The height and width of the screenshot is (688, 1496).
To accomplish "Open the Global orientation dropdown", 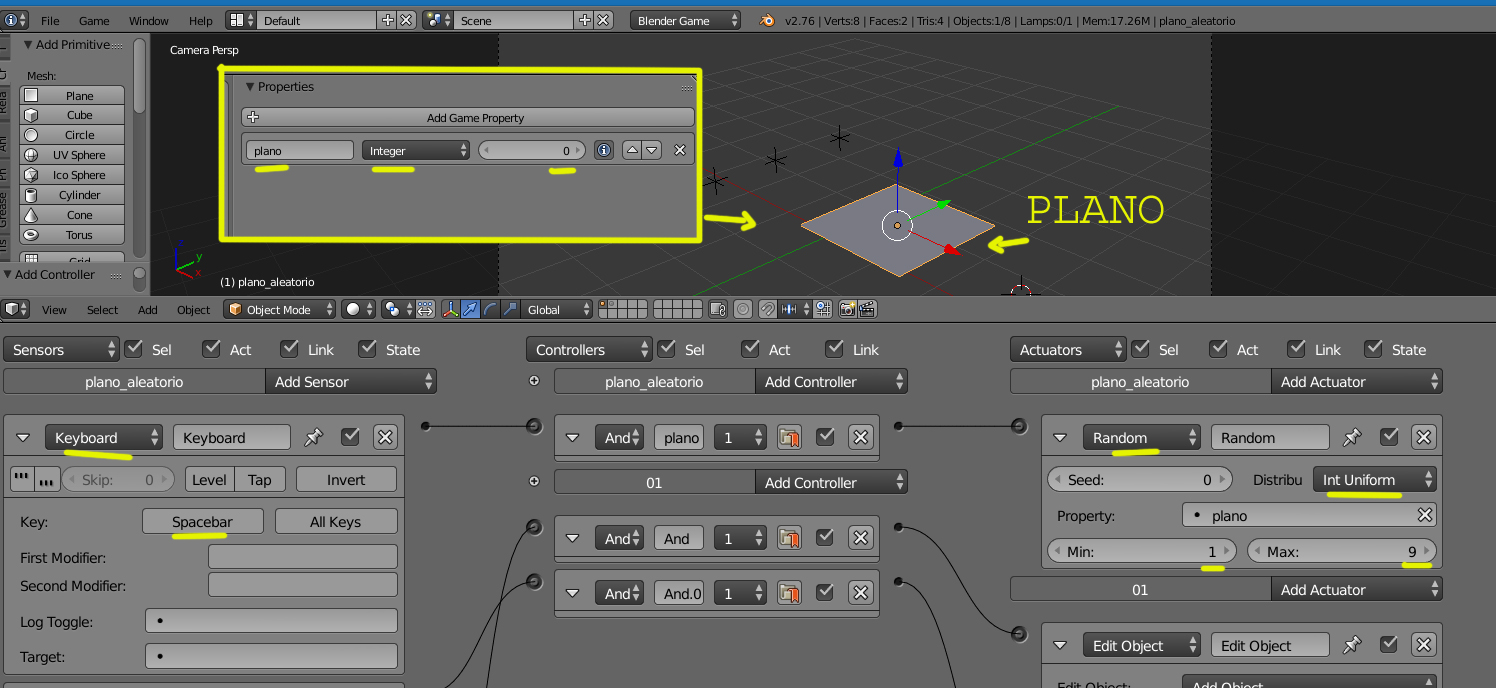I will point(558,310).
